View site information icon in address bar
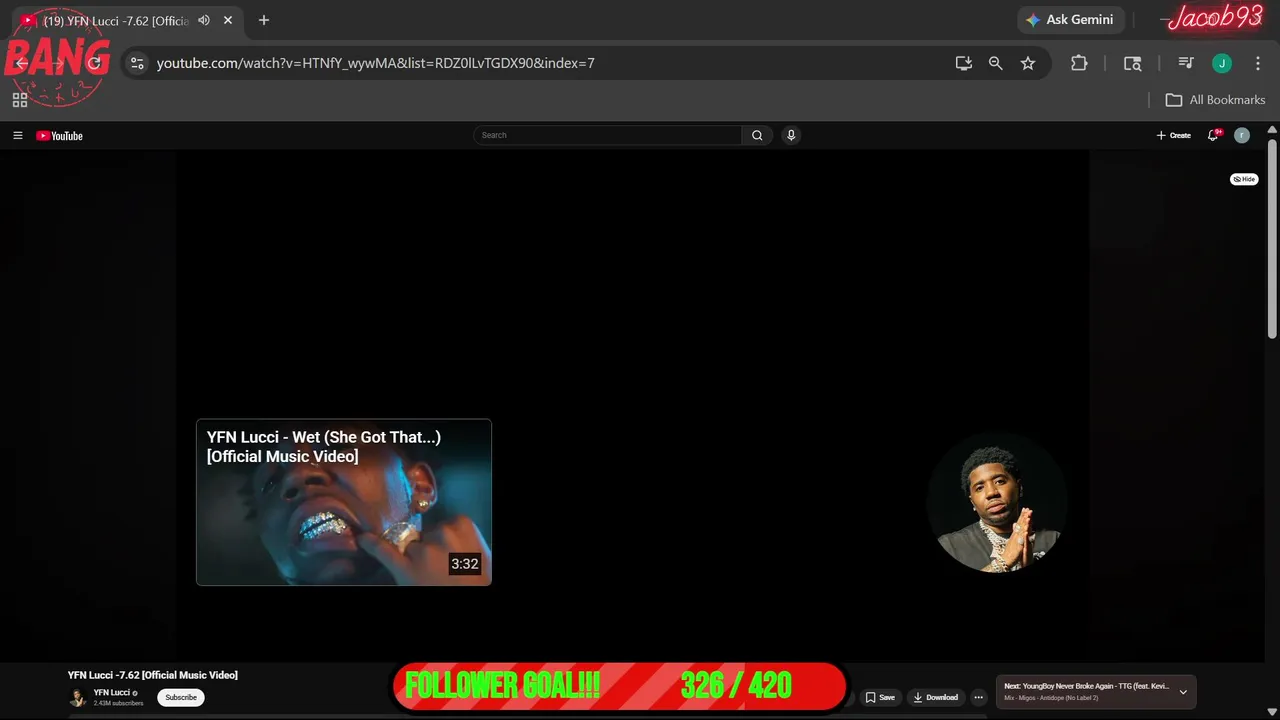 click(138, 63)
